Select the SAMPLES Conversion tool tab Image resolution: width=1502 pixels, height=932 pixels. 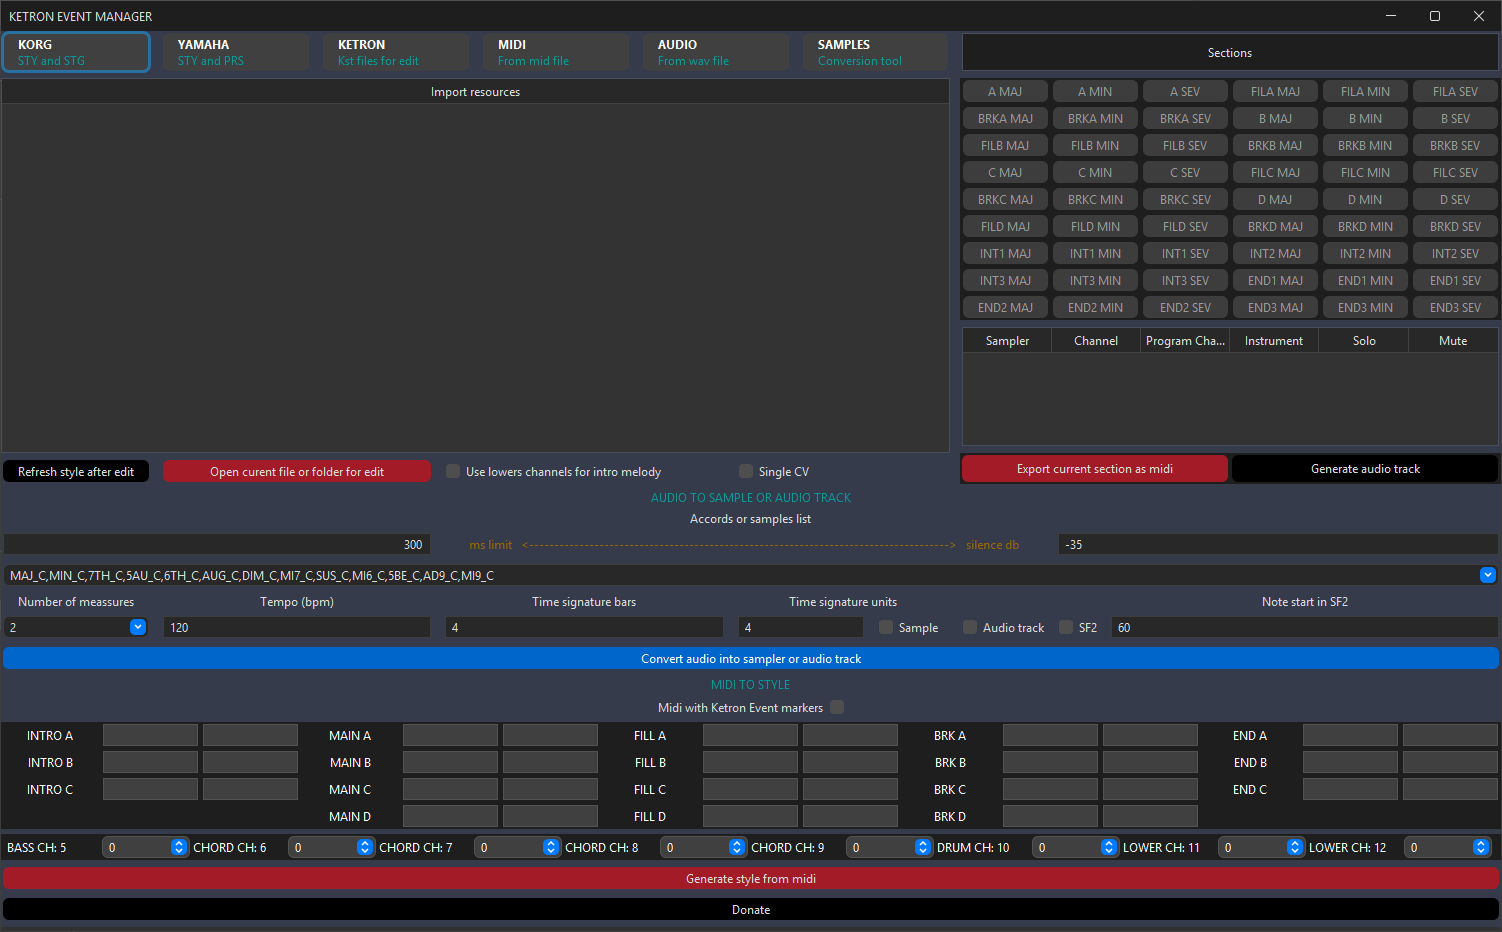tap(875, 52)
